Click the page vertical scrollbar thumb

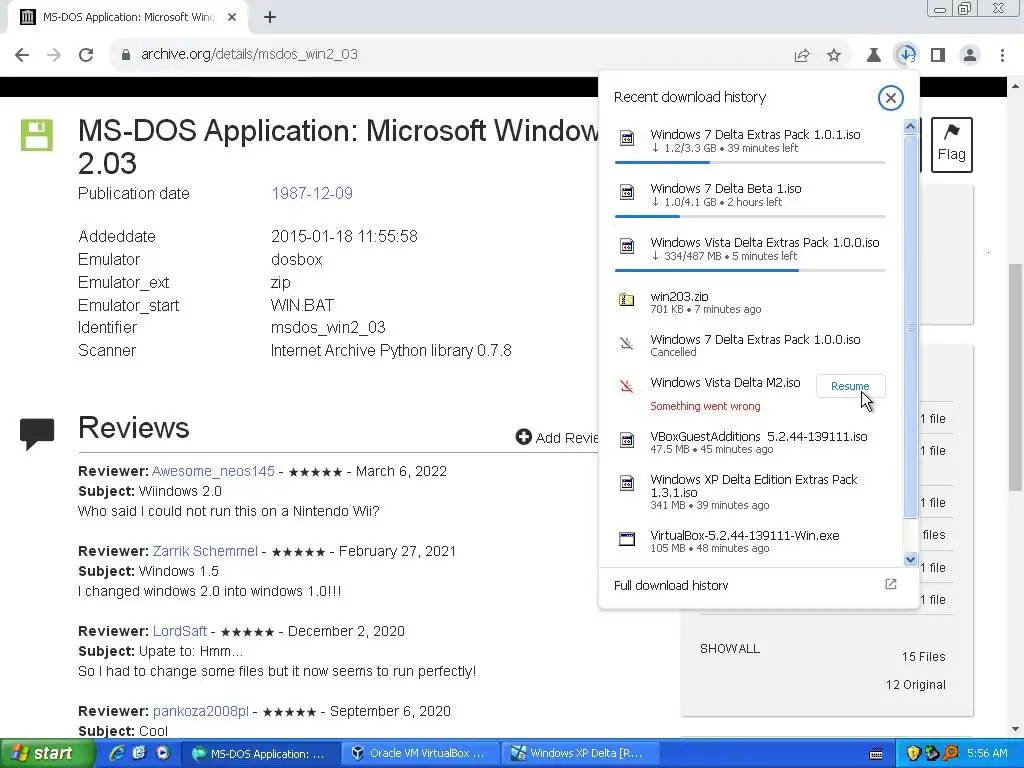[1015, 377]
